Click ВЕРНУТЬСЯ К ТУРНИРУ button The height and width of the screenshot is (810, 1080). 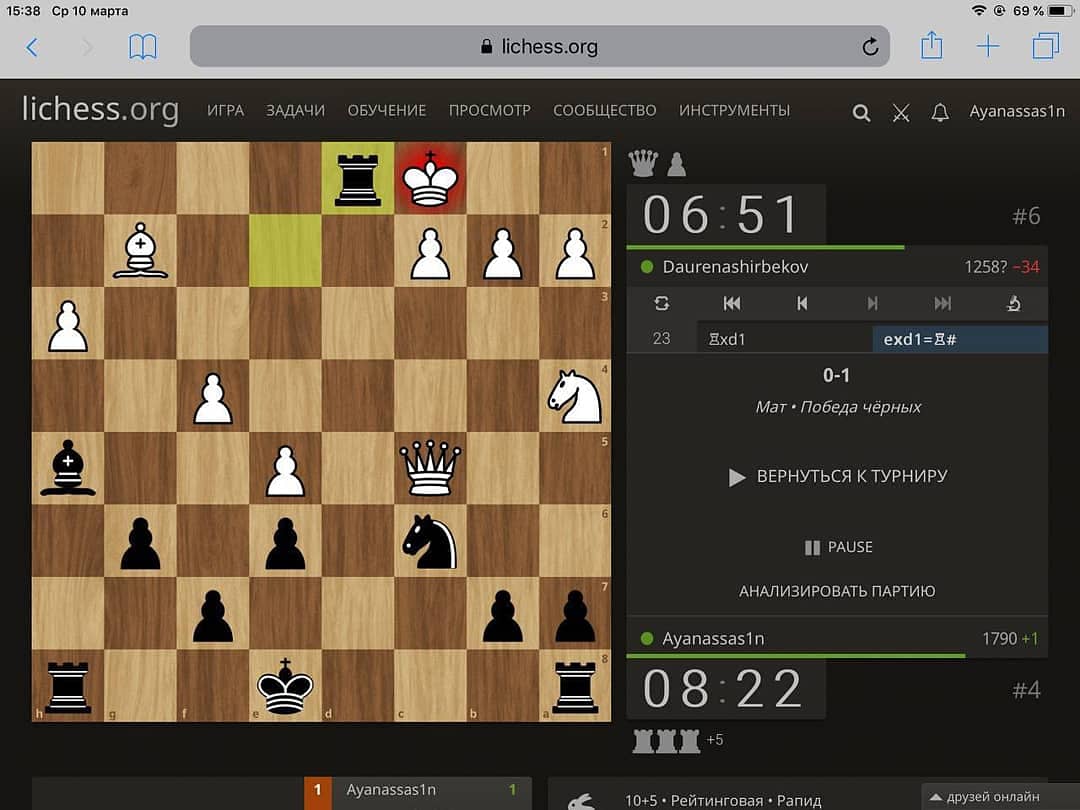coord(837,477)
